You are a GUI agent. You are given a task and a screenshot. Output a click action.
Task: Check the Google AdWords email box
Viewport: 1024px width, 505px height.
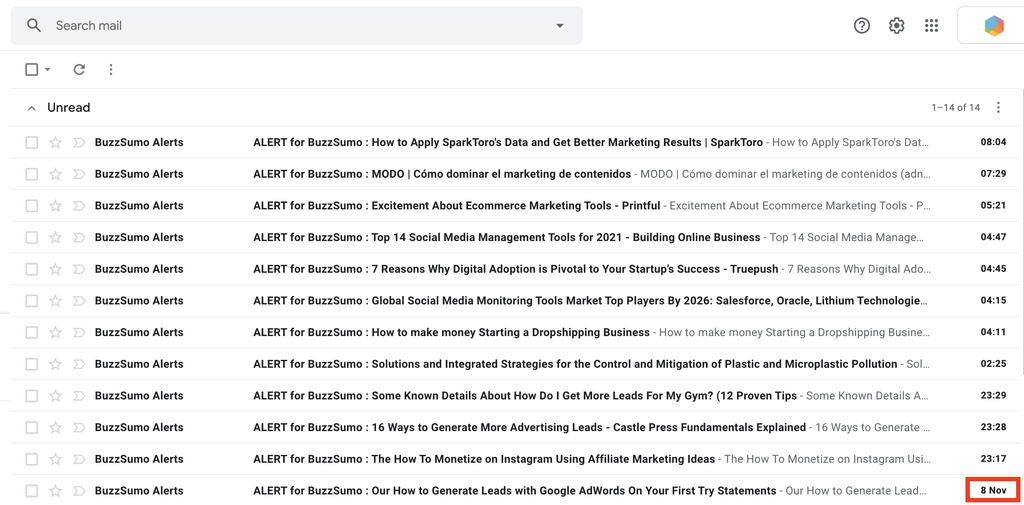coord(32,491)
